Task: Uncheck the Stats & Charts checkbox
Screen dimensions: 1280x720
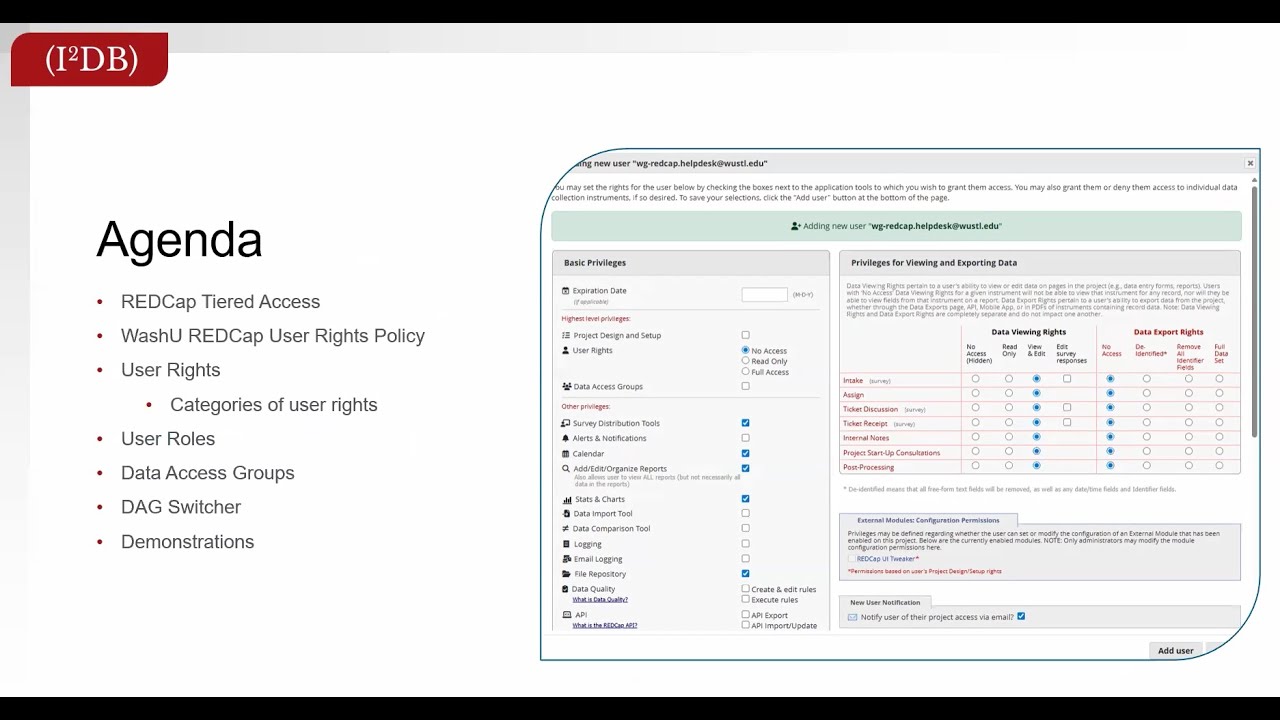Action: (x=745, y=499)
